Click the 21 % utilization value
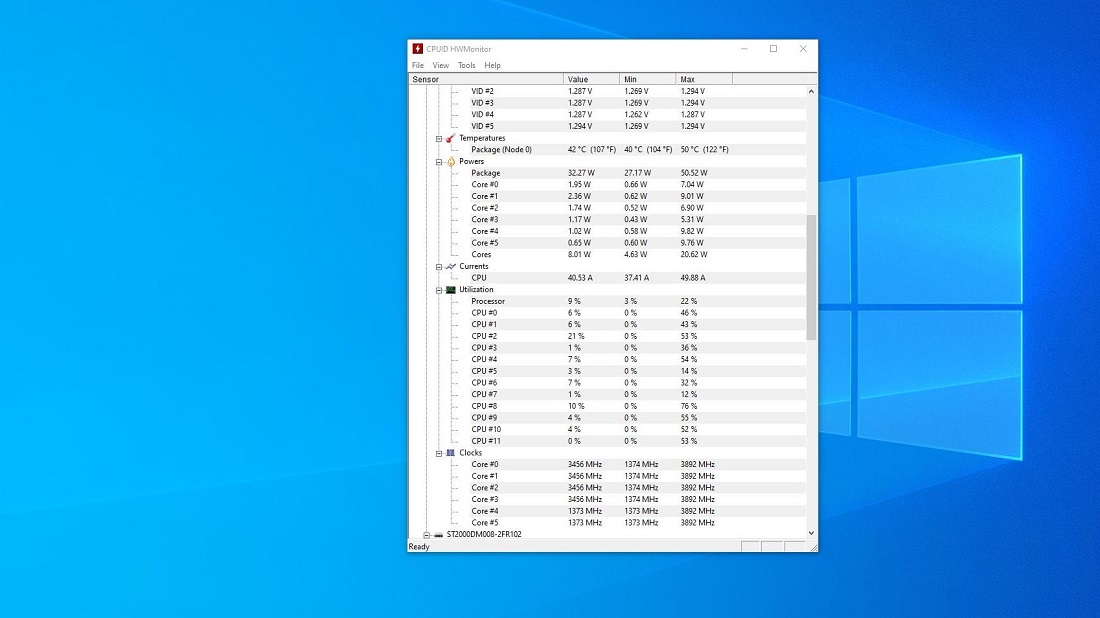Screen dimensions: 1100x618 (x=576, y=336)
